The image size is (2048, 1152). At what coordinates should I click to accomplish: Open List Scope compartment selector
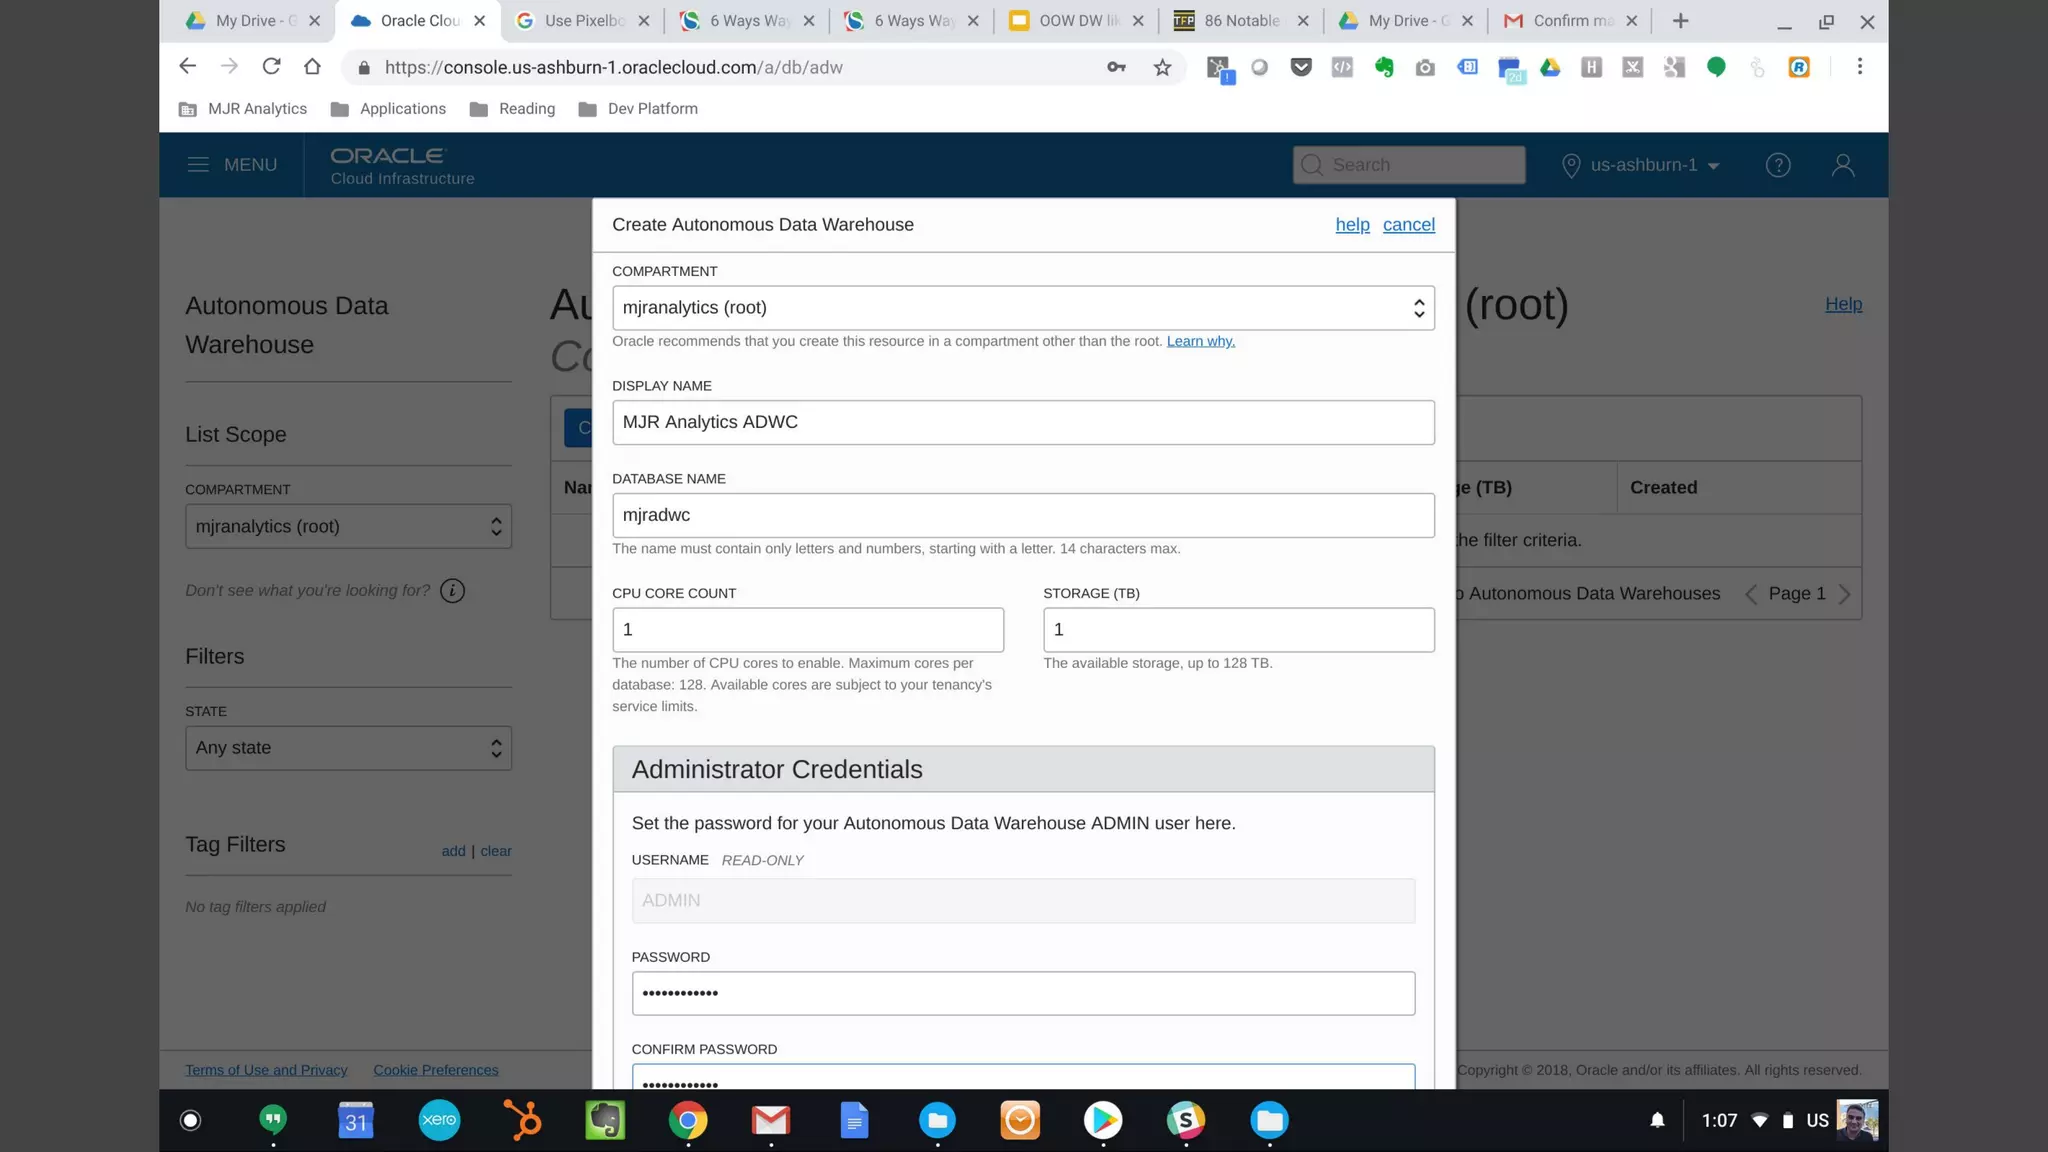point(348,527)
